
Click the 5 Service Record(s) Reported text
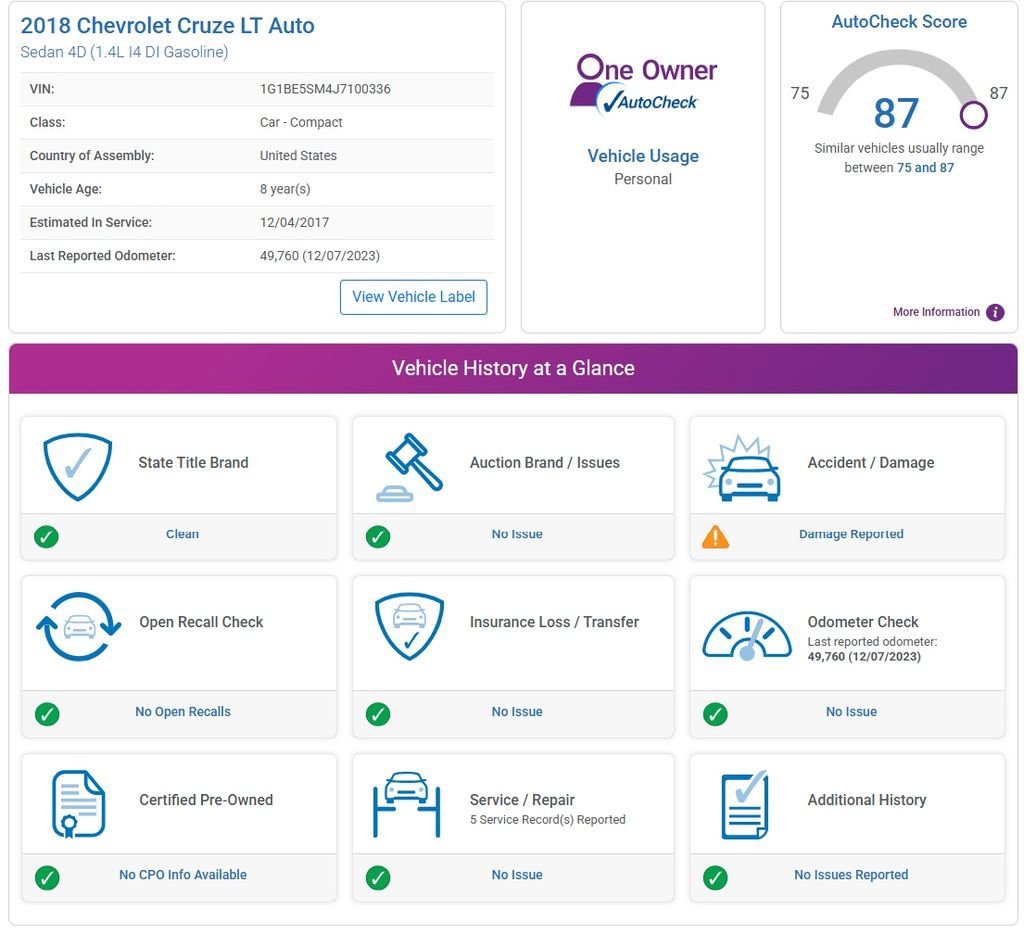tap(547, 819)
